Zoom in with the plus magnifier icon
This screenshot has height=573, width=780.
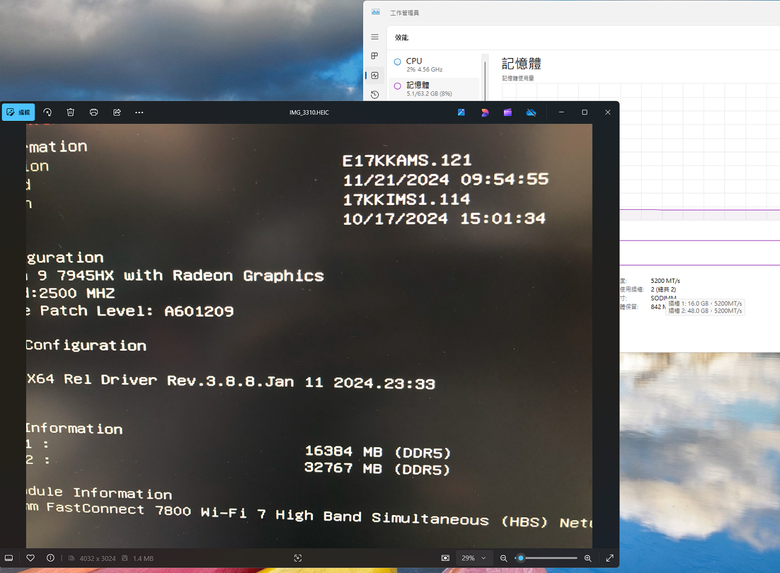tap(587, 558)
